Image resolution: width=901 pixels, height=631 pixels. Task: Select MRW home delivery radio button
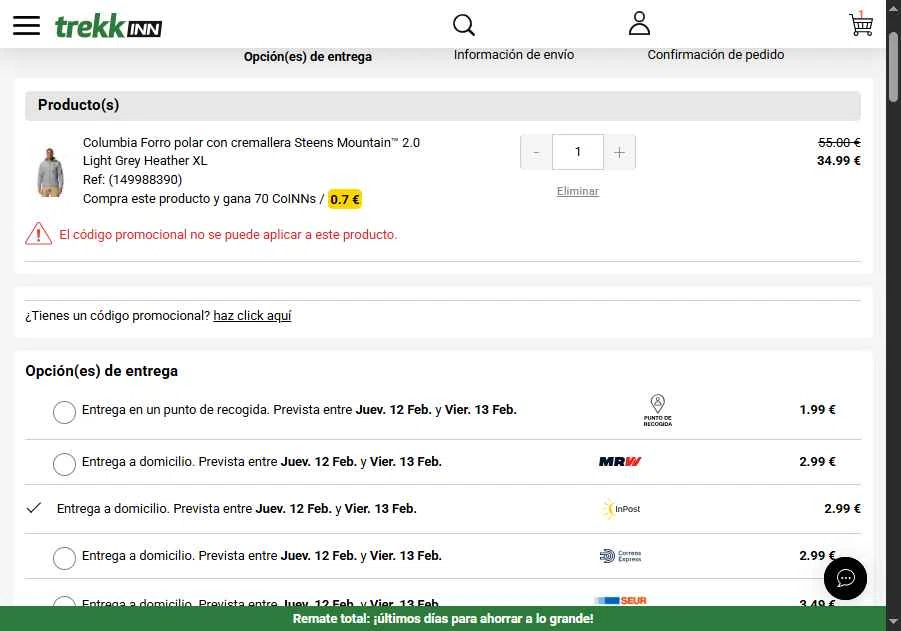coord(64,464)
